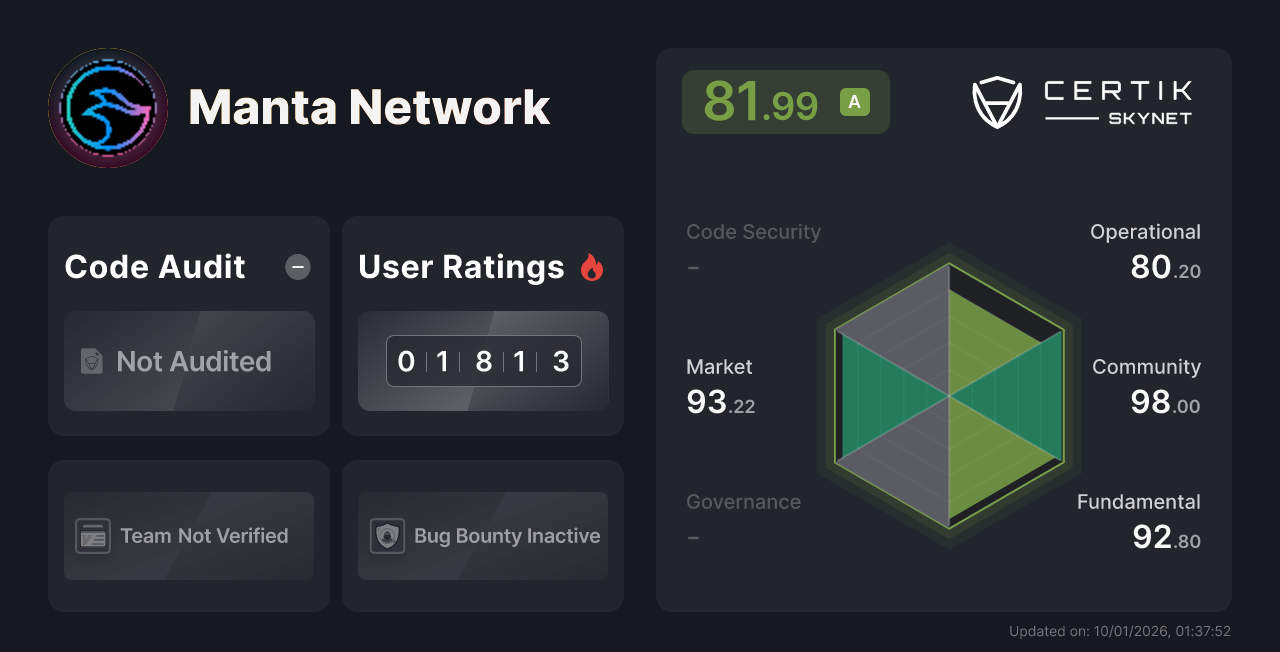Image resolution: width=1280 pixels, height=652 pixels.
Task: Click the green A grade badge
Action: point(853,101)
